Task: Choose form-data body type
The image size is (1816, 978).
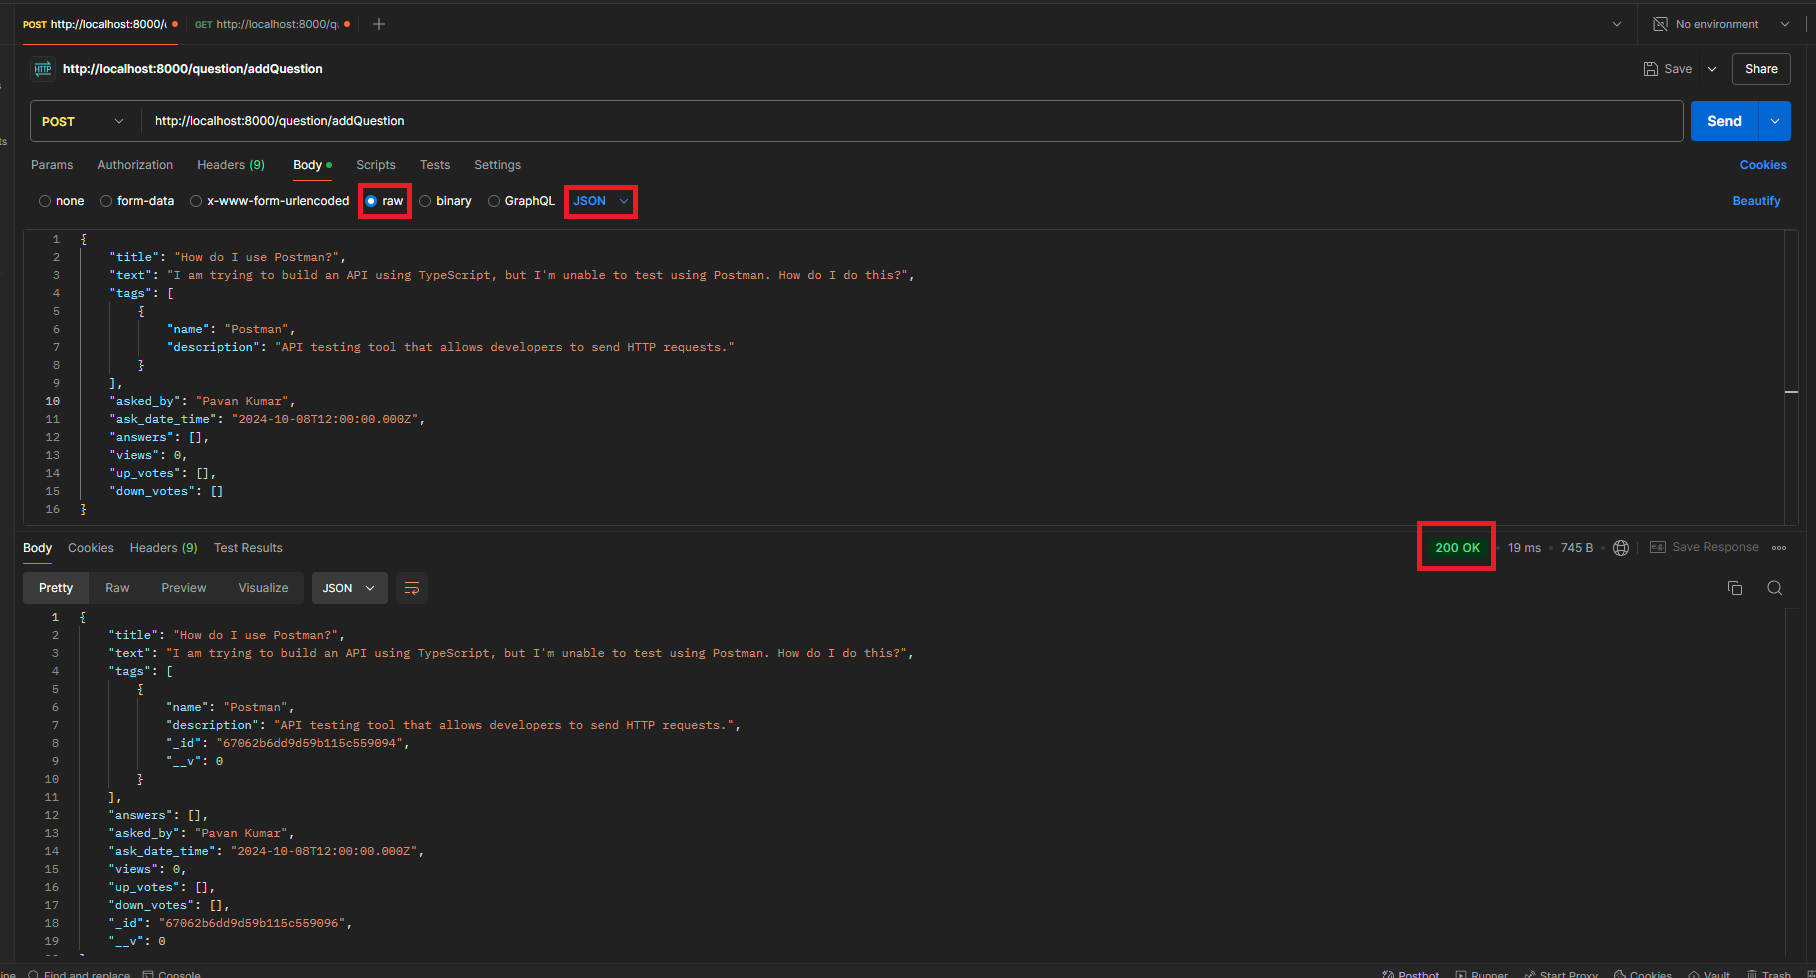Action: (x=106, y=201)
